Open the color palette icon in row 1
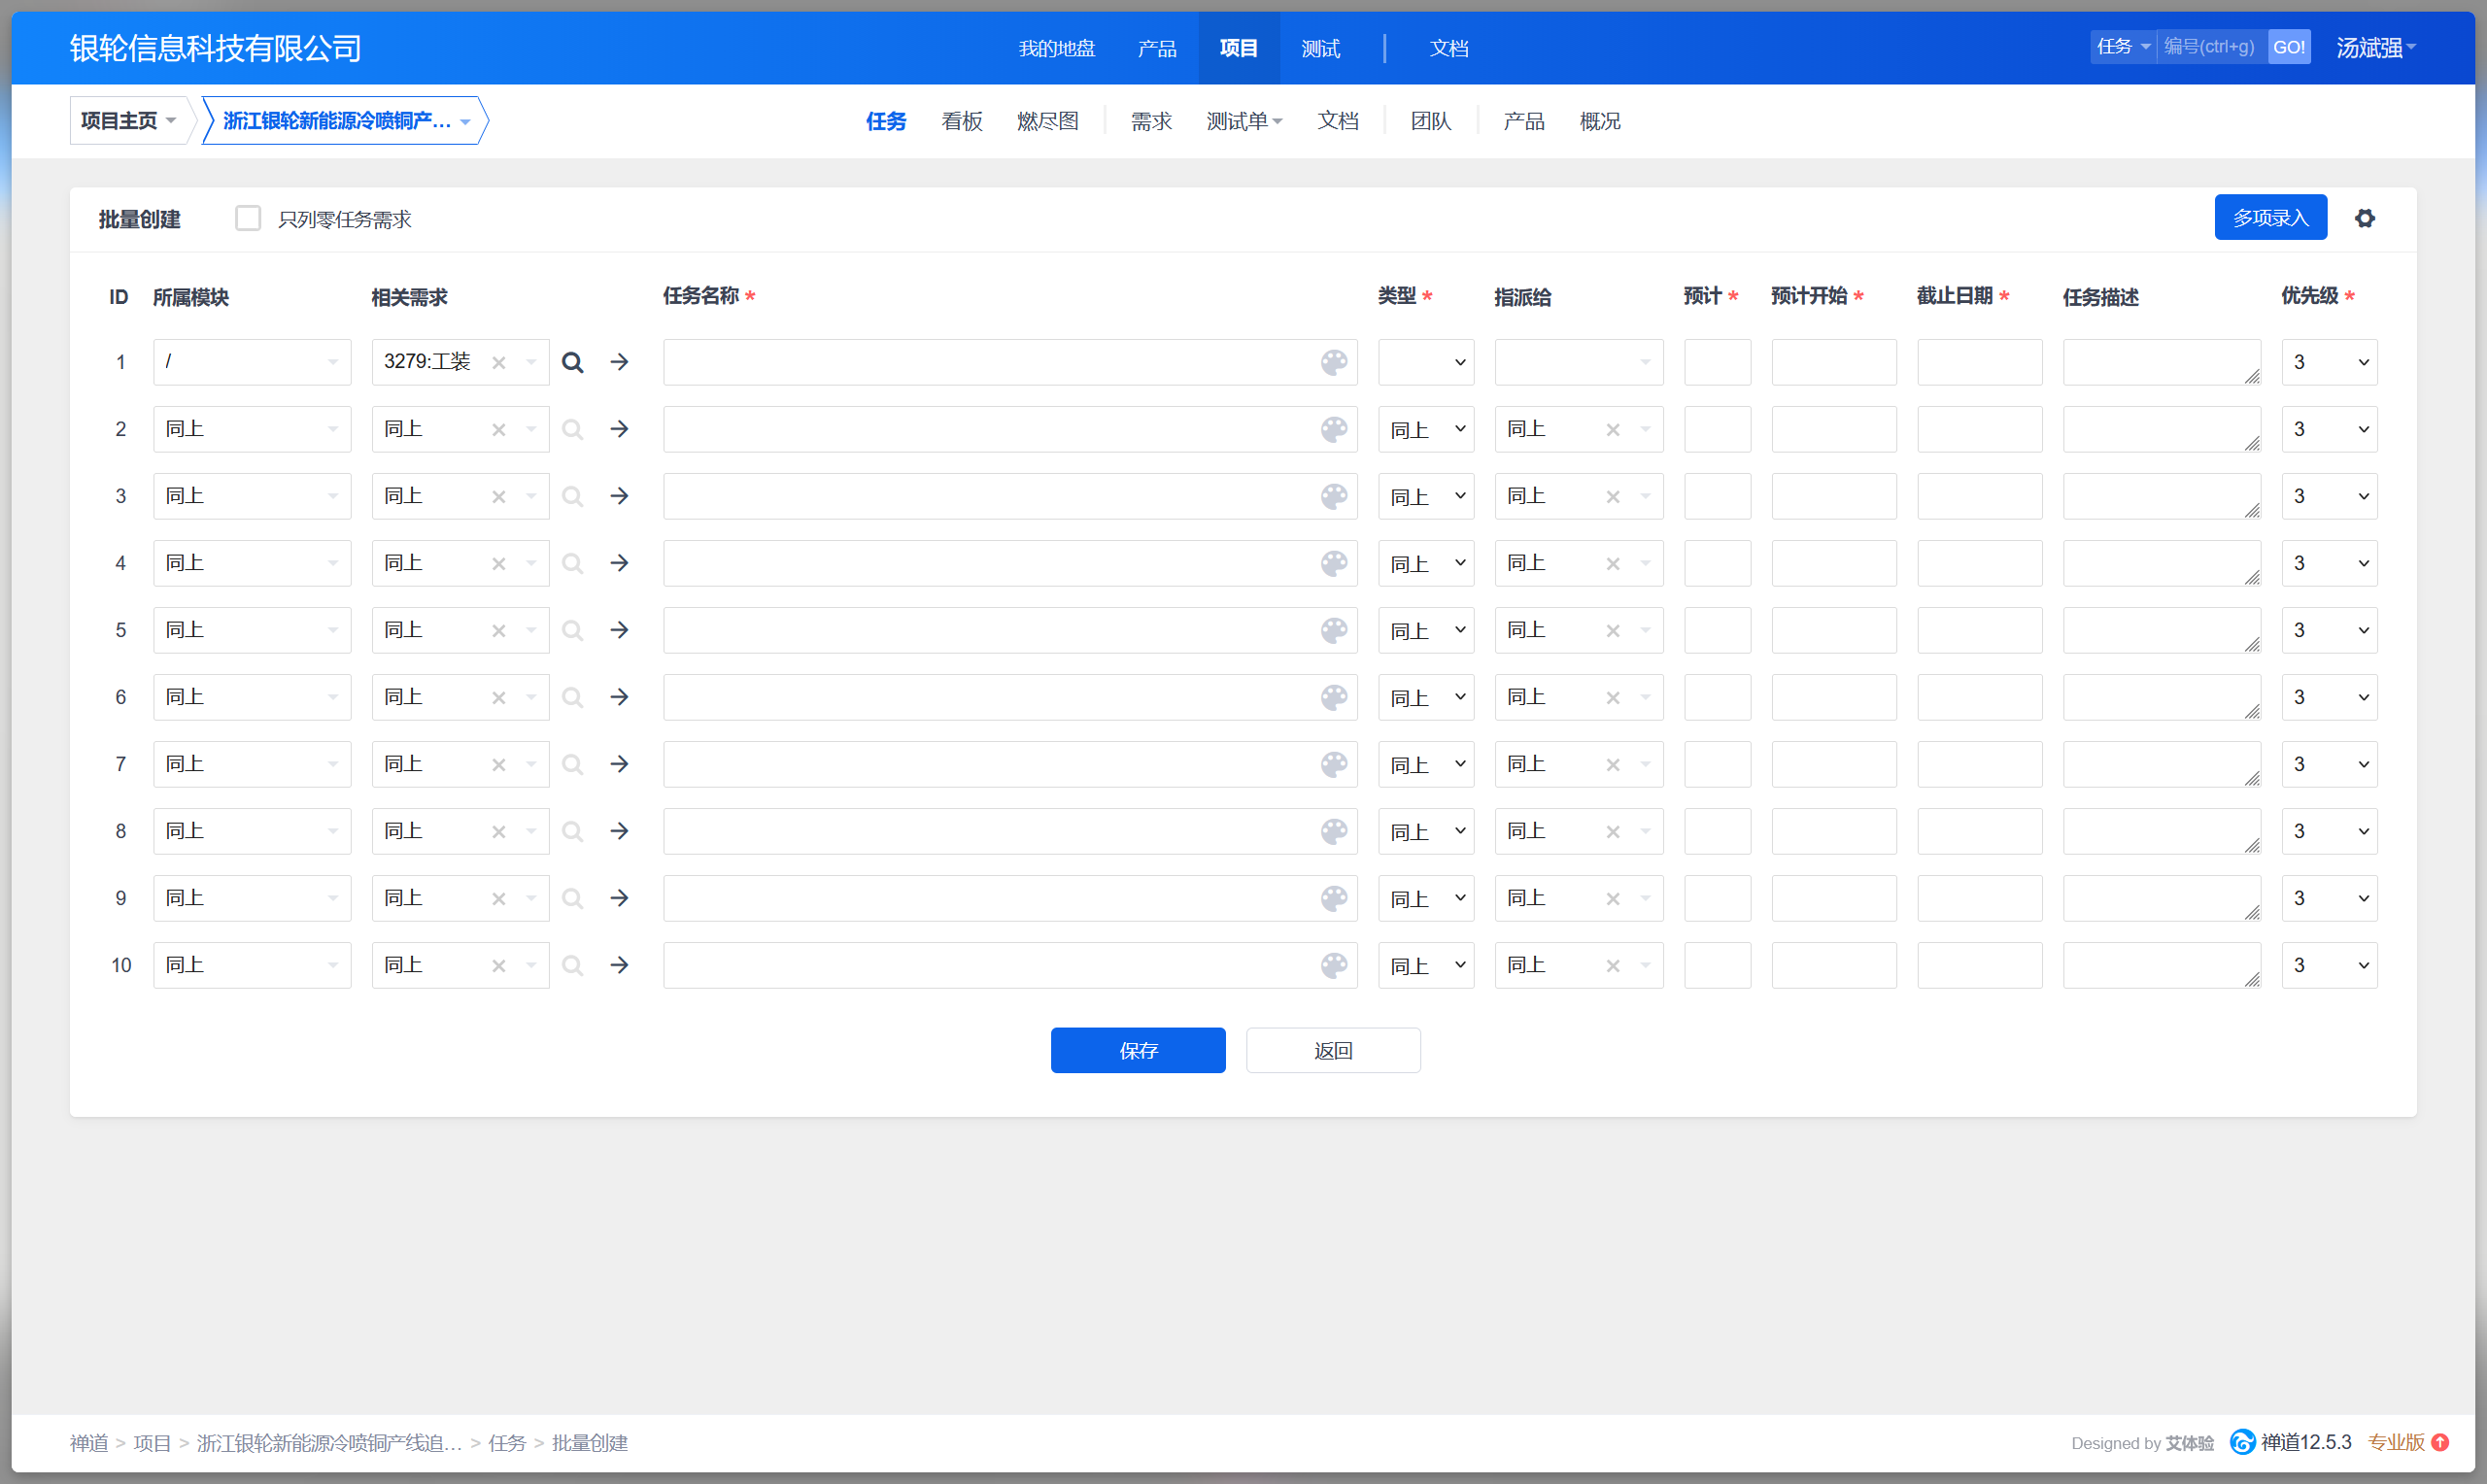 point(1334,362)
